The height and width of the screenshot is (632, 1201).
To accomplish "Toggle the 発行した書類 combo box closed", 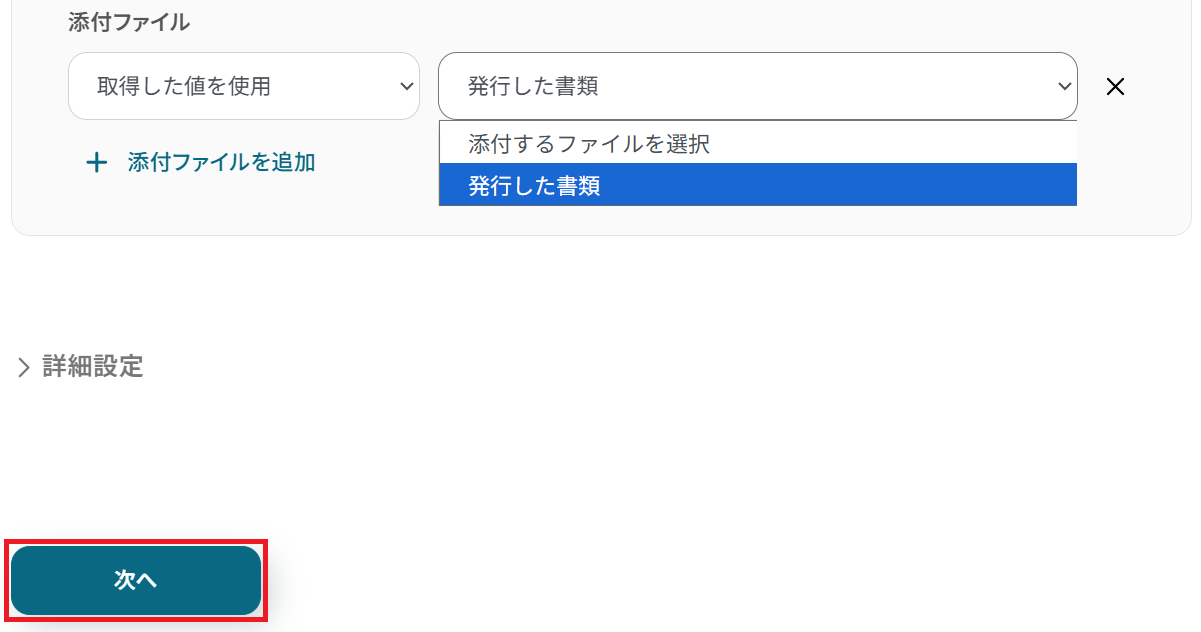I will tap(757, 87).
